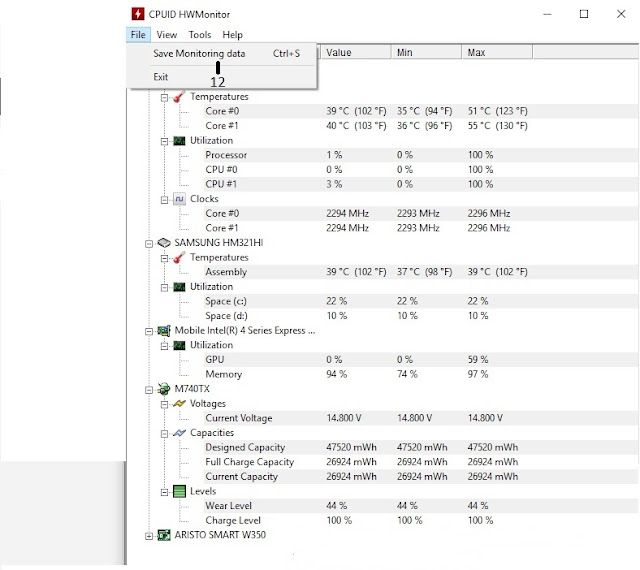
Task: Collapse the SAMSUNG HM321HI node
Action: point(149,244)
